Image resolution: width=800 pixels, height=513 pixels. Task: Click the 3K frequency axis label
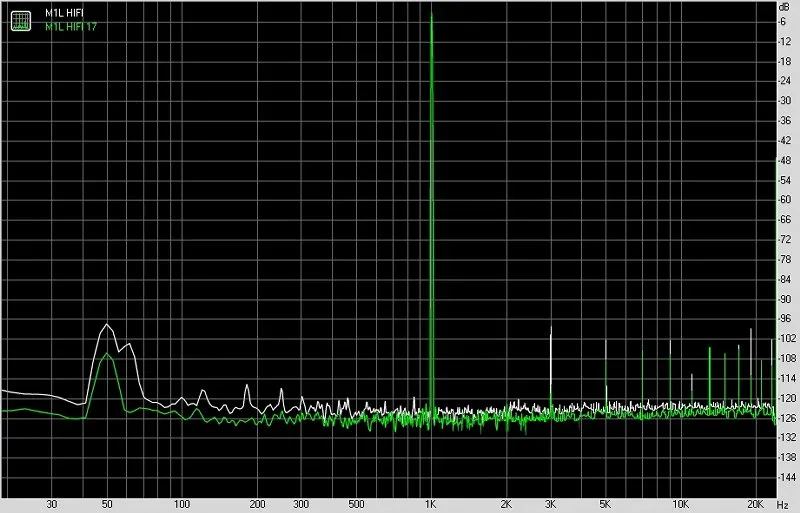(x=550, y=504)
